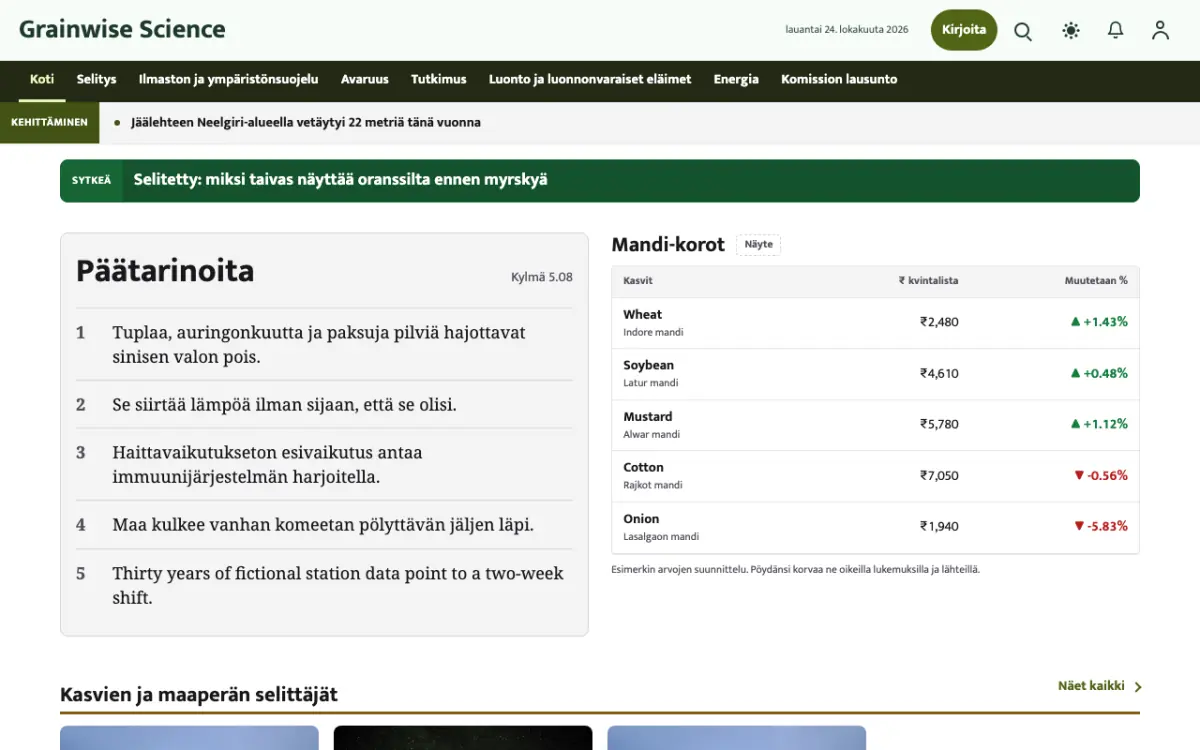Open the Neelgiri glacier ticker headline
Screen dimensions: 1200x750
[306, 123]
